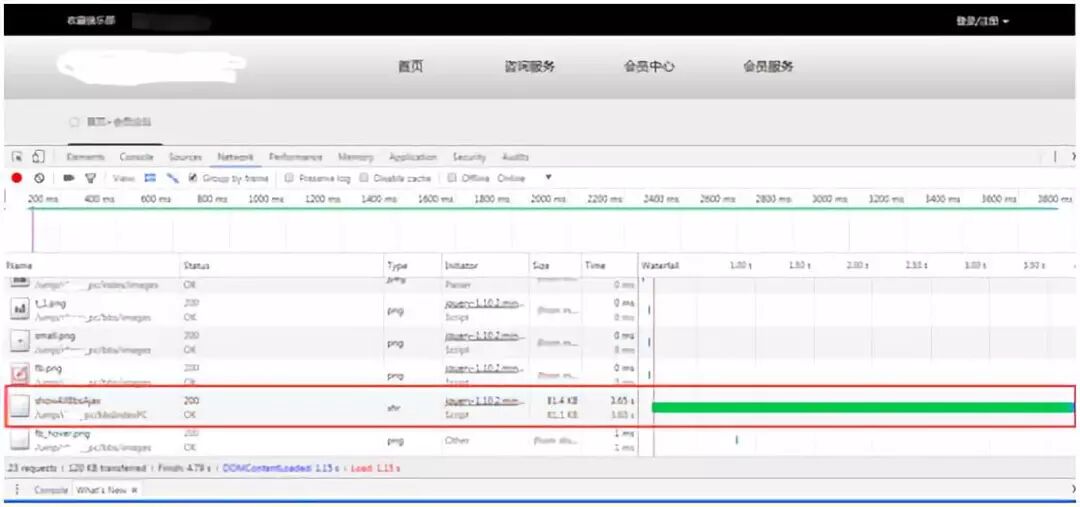Open the Sources tab
Image resolution: width=1080 pixels, height=507 pixels.
pyautogui.click(x=185, y=157)
